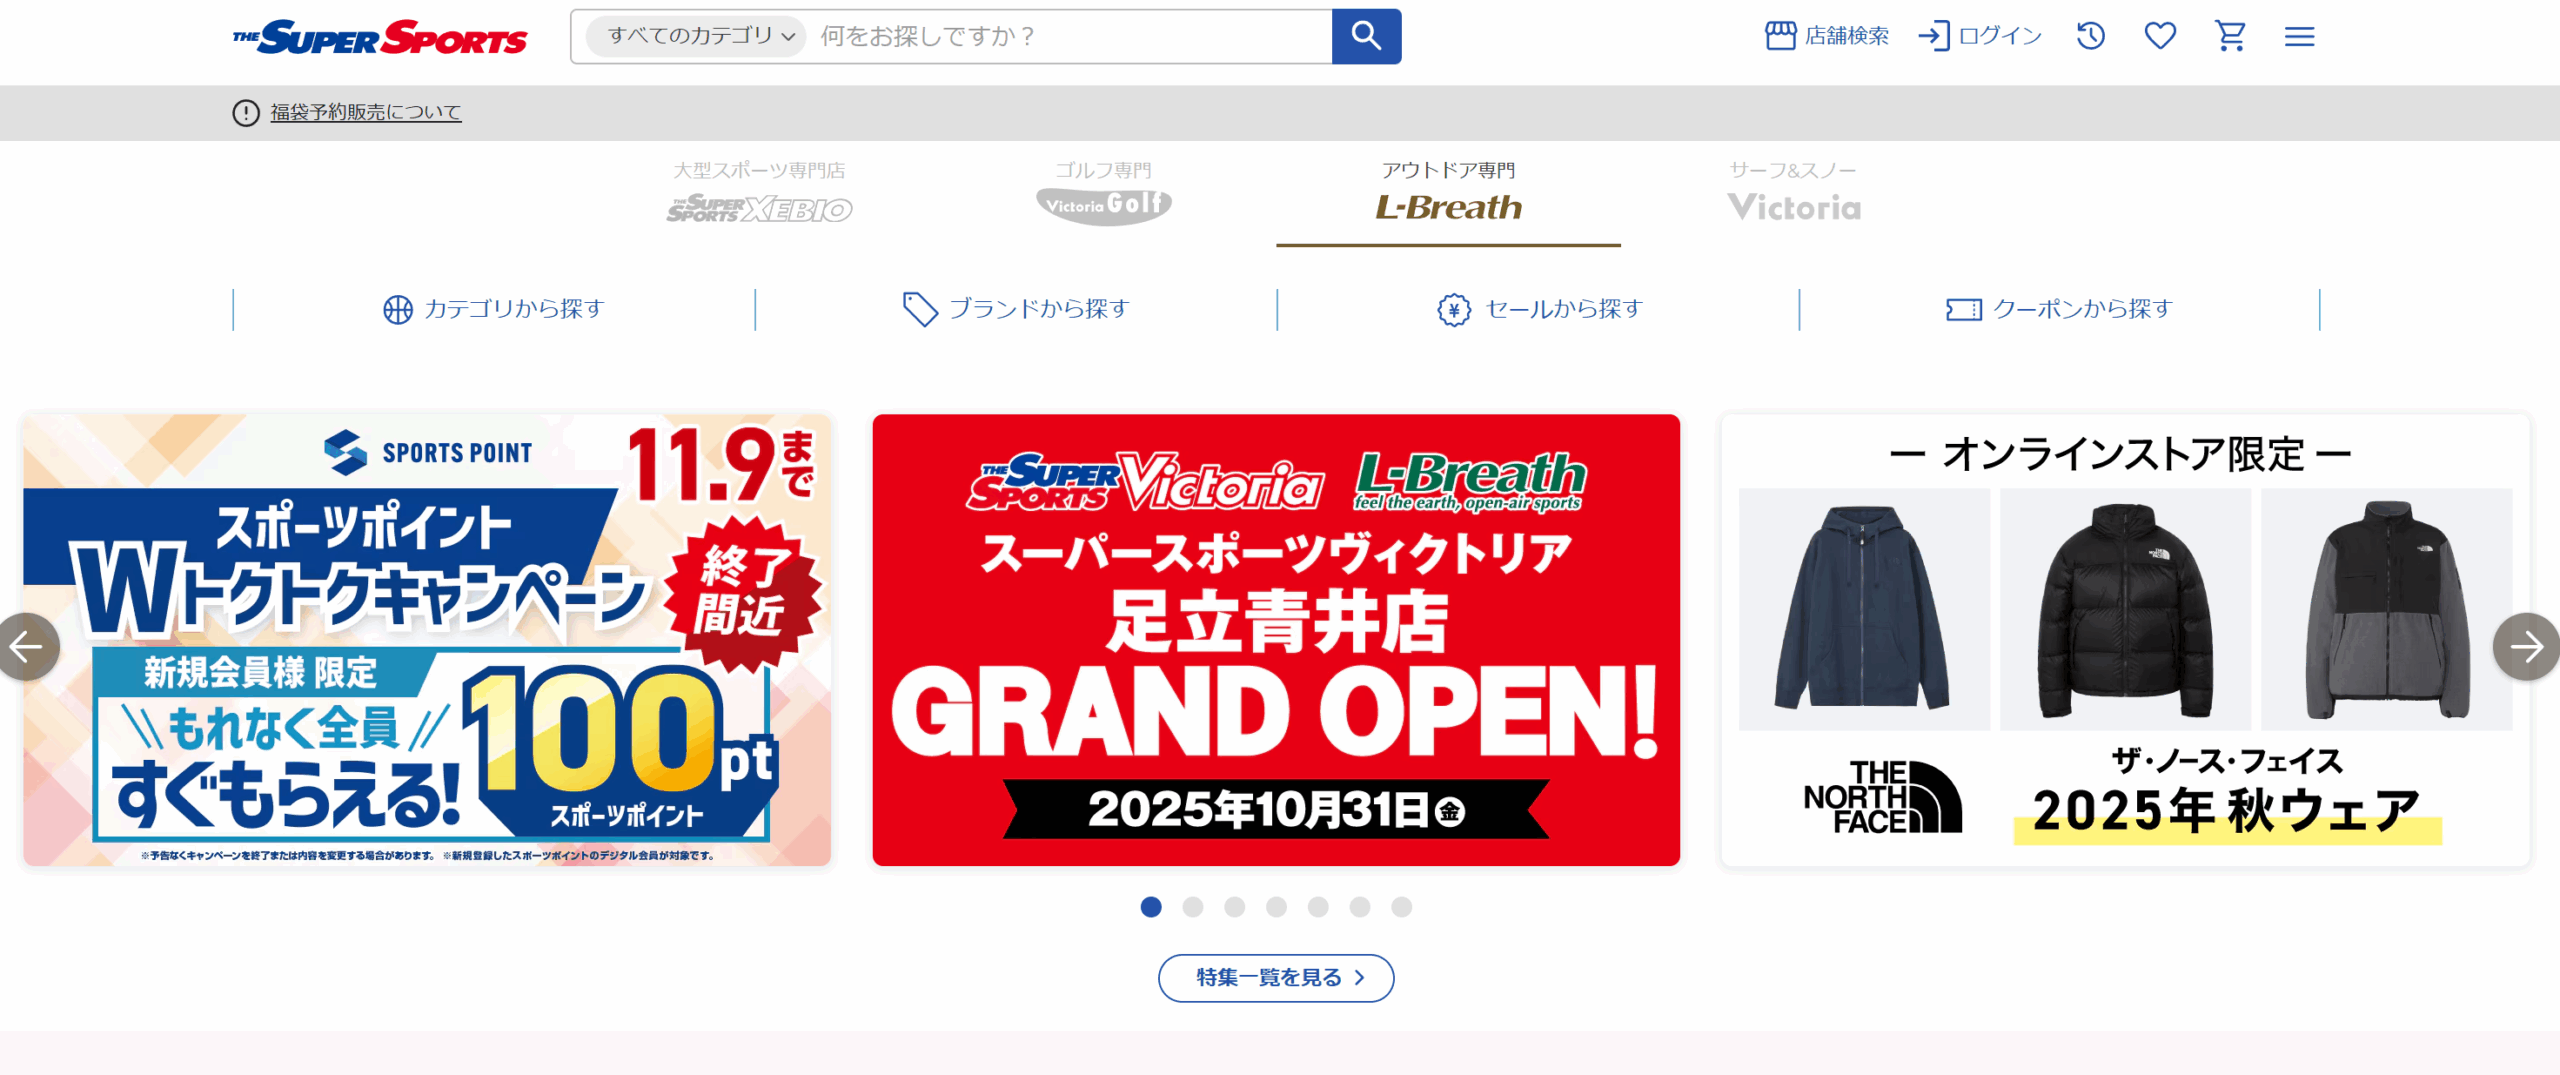Image resolution: width=2560 pixels, height=1075 pixels.
Task: Click the blue magnifier search button
Action: 1366,37
